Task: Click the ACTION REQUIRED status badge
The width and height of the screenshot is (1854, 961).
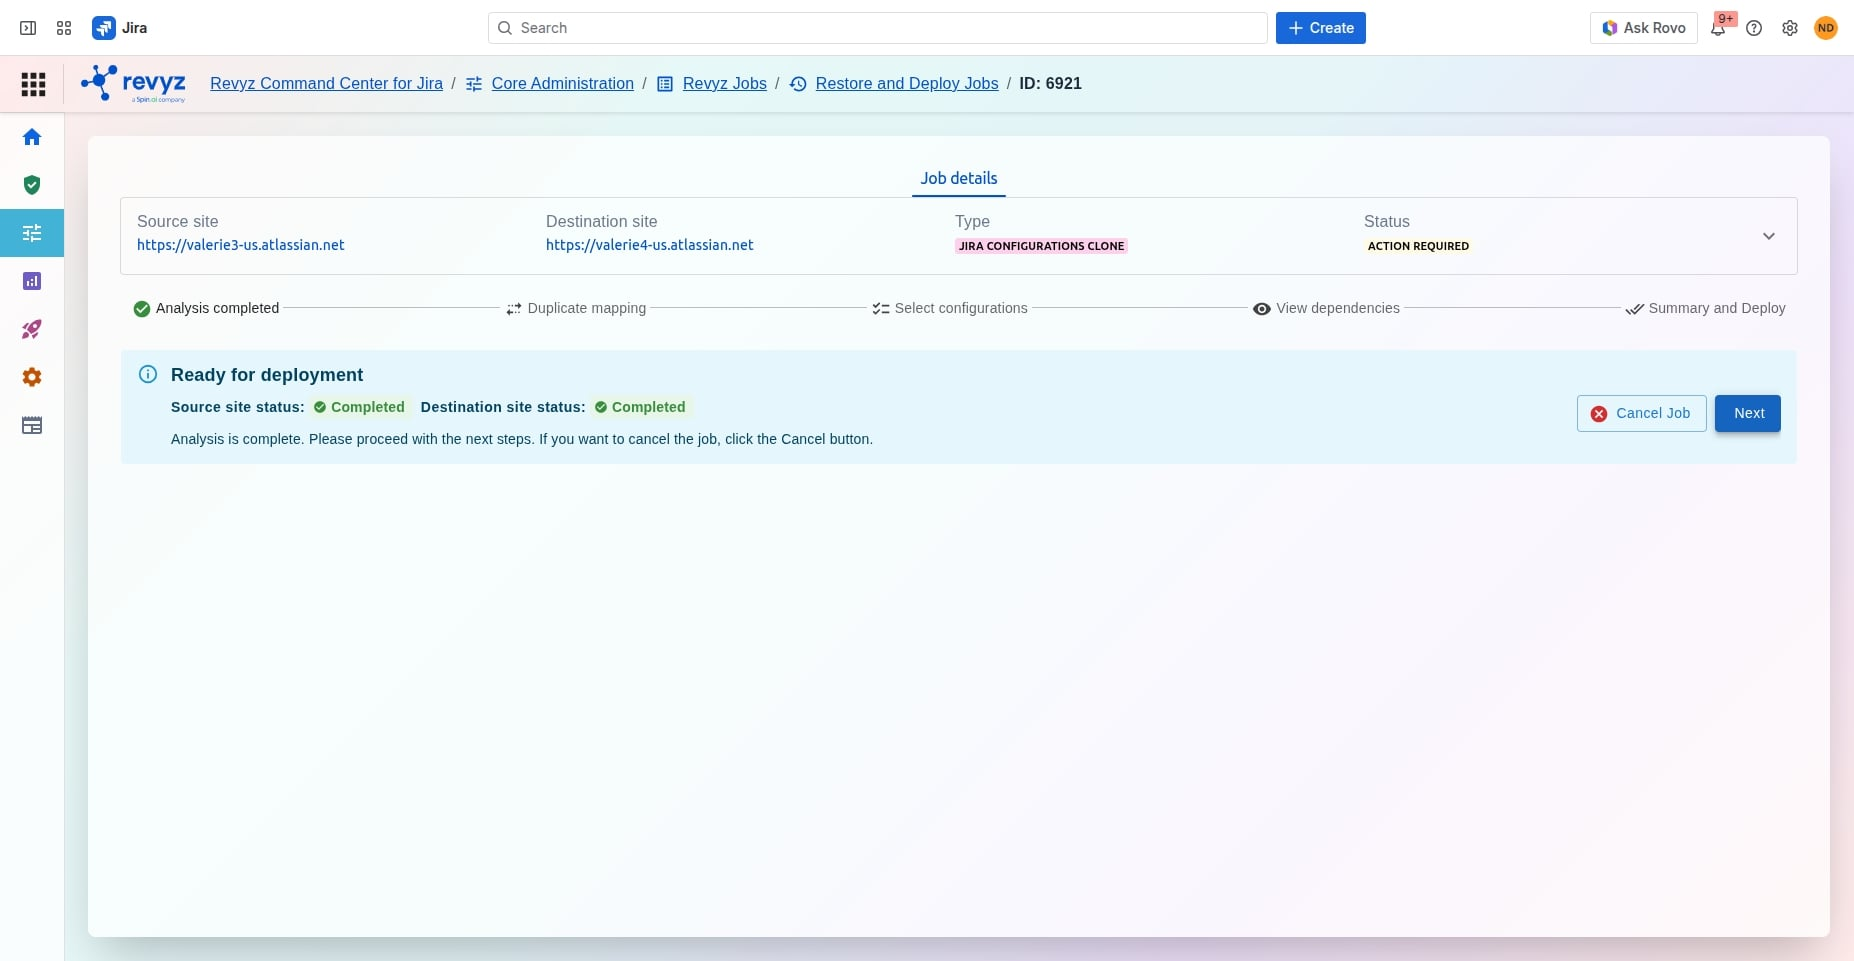Action: [1418, 246]
